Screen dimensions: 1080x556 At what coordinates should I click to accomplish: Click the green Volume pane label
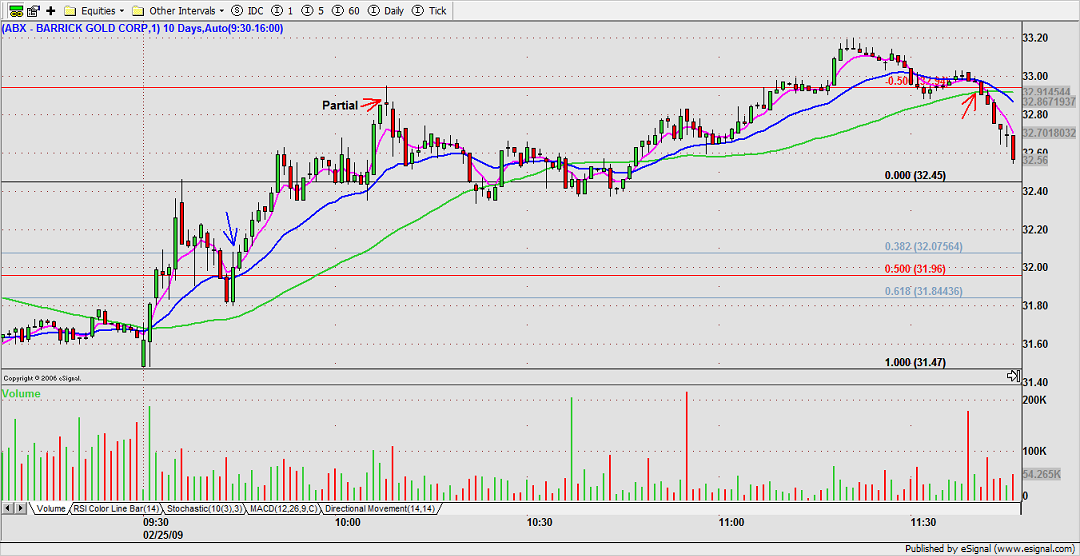pyautogui.click(x=21, y=394)
